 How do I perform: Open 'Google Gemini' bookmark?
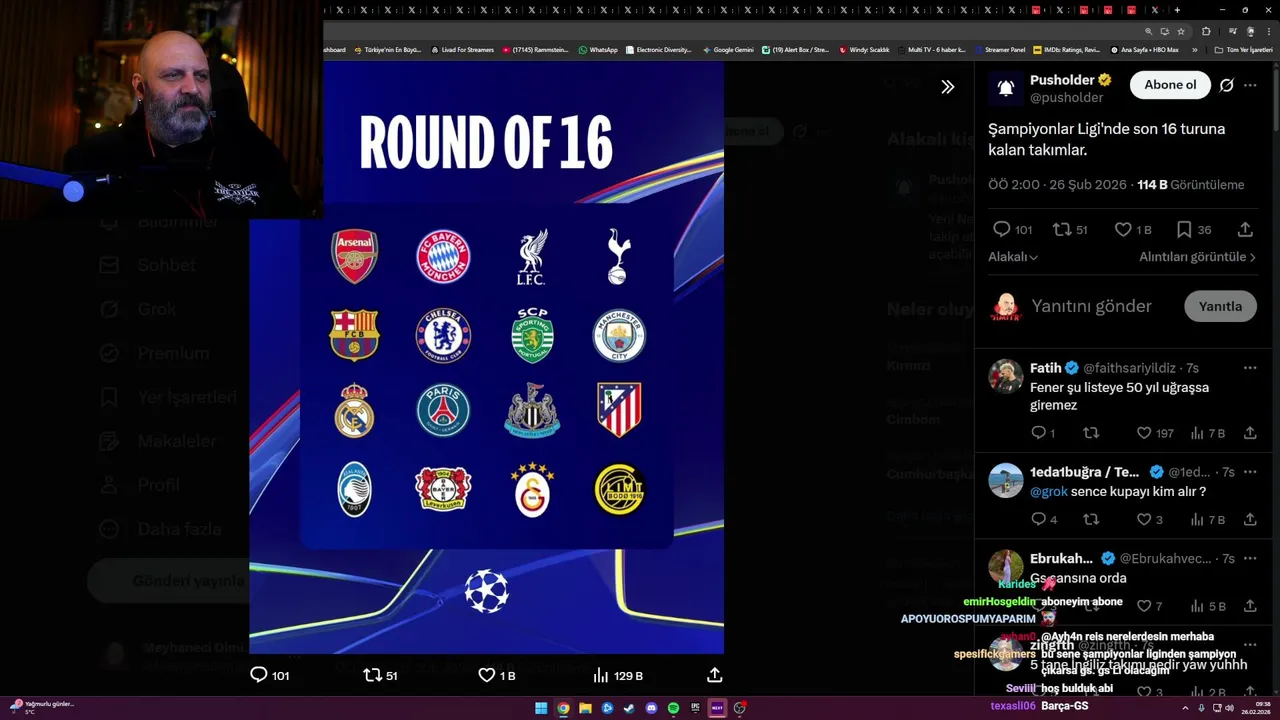coord(728,49)
